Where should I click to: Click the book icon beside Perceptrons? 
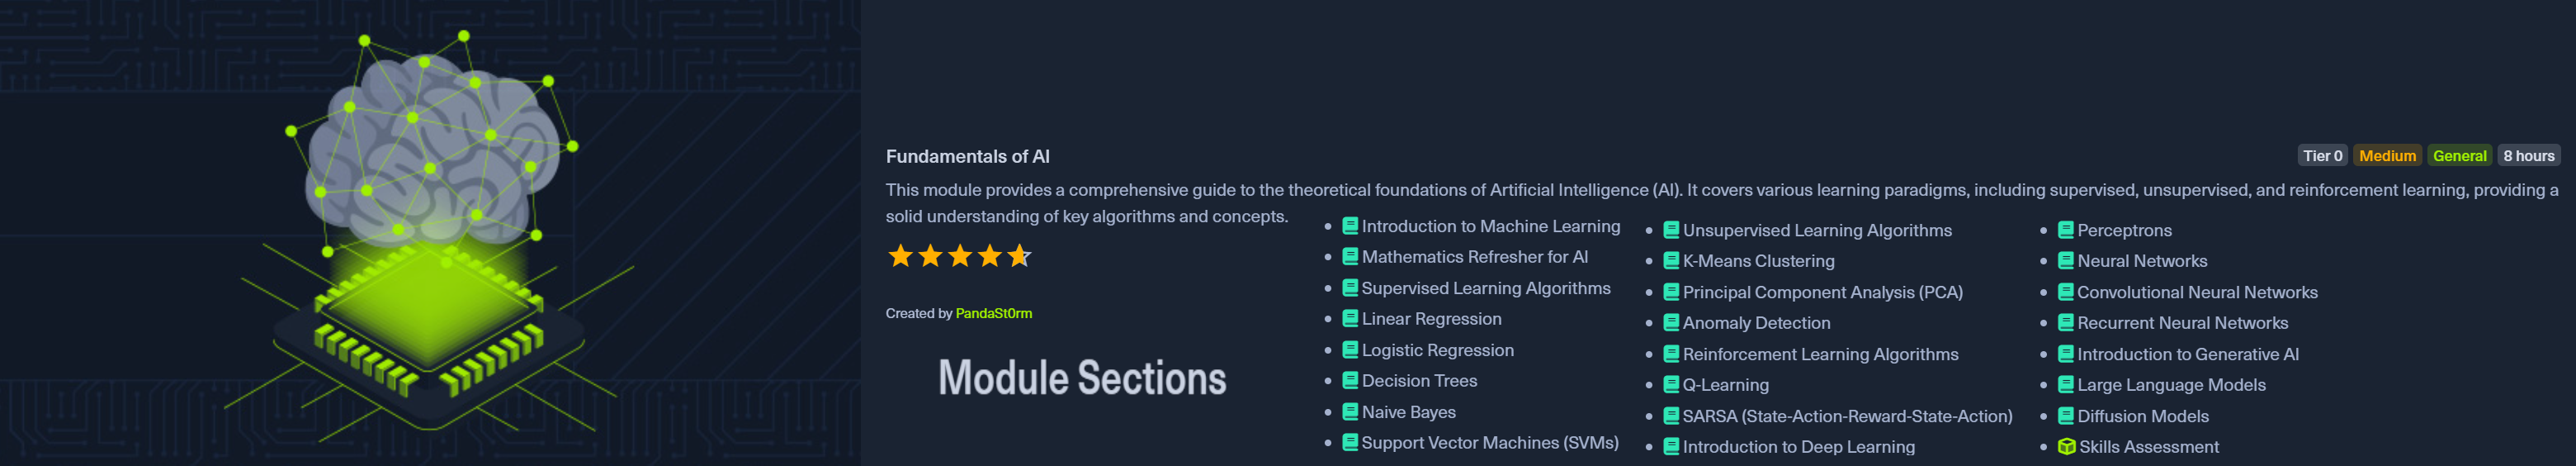pos(2065,231)
